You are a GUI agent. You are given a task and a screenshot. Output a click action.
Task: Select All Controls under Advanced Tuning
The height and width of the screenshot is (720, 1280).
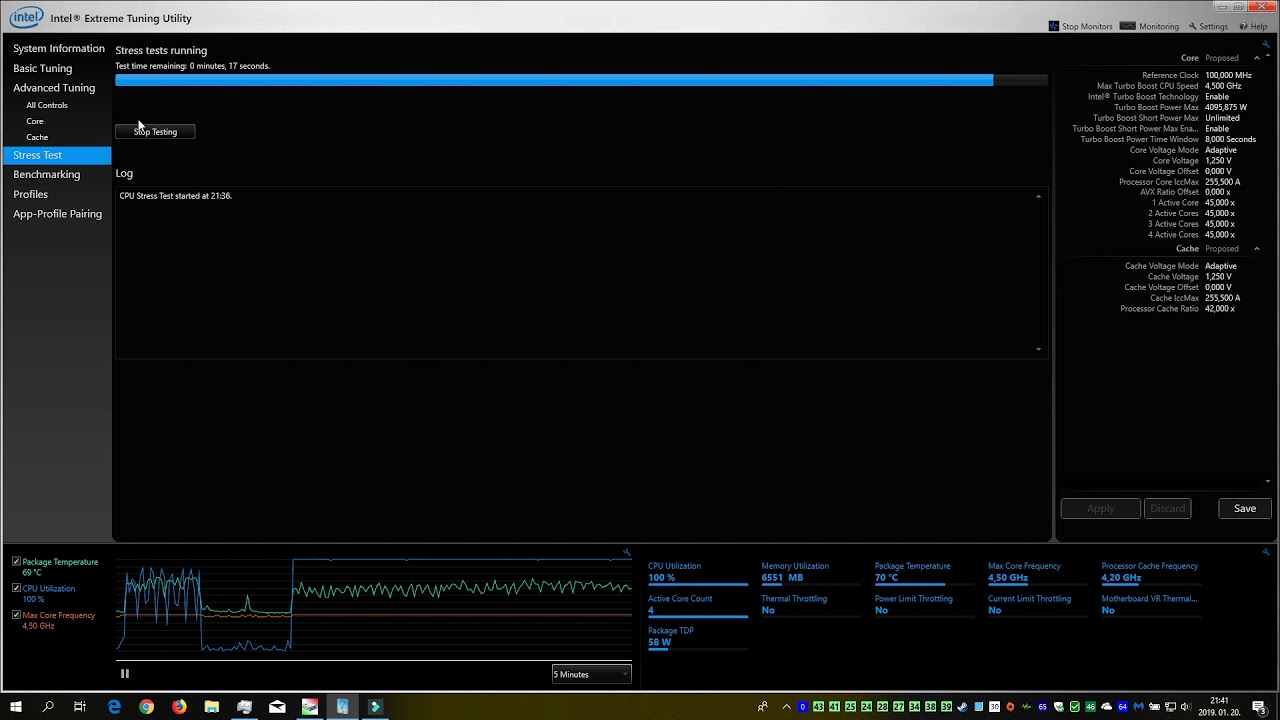click(x=47, y=105)
